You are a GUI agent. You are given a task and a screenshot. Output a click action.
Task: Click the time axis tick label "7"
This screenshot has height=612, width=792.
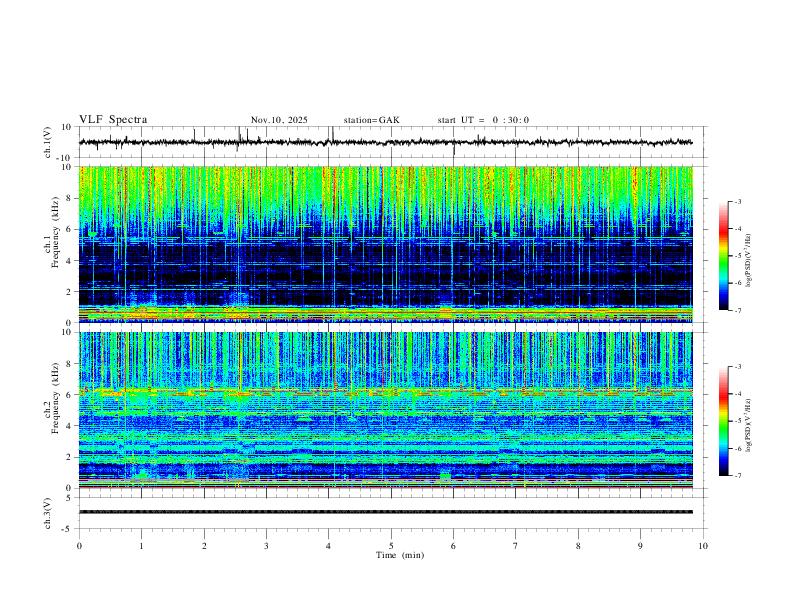(x=516, y=546)
